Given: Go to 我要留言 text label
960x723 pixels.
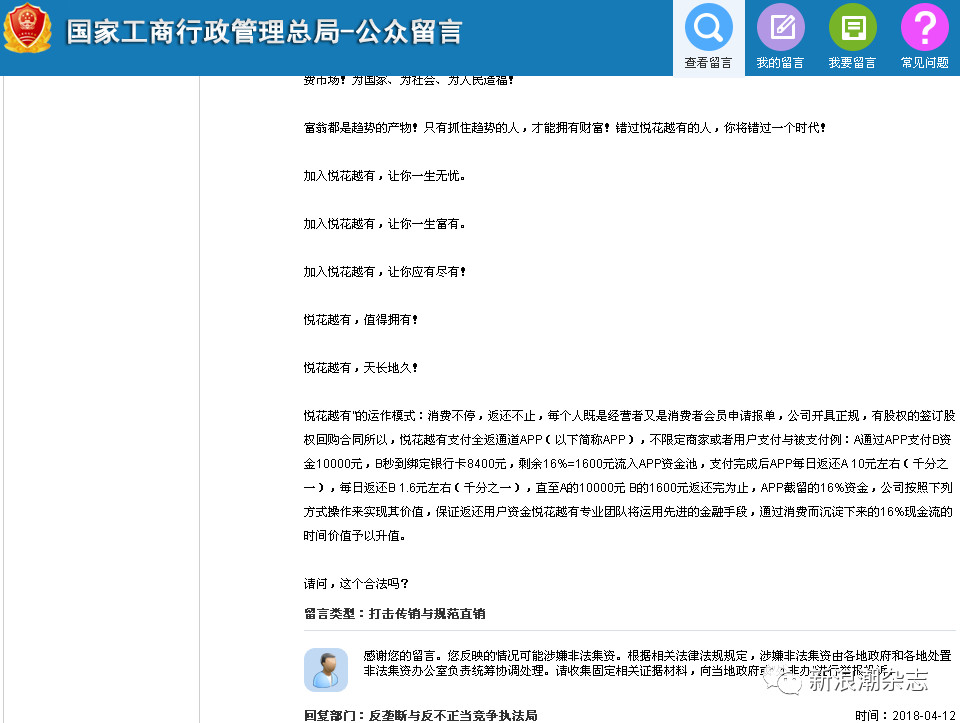Looking at the screenshot, I should [x=852, y=63].
